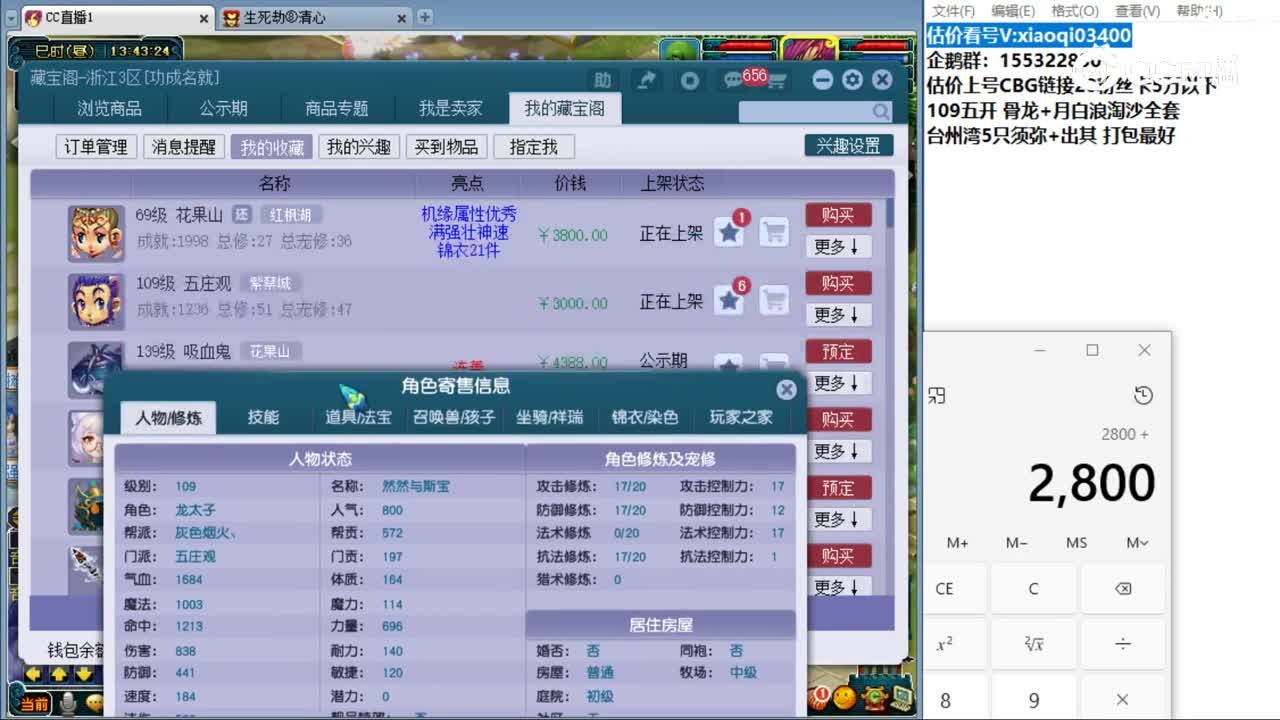Image resolution: width=1280 pixels, height=720 pixels.
Task: Open the 格式(O) menu in Notepad
Action: coord(1073,11)
